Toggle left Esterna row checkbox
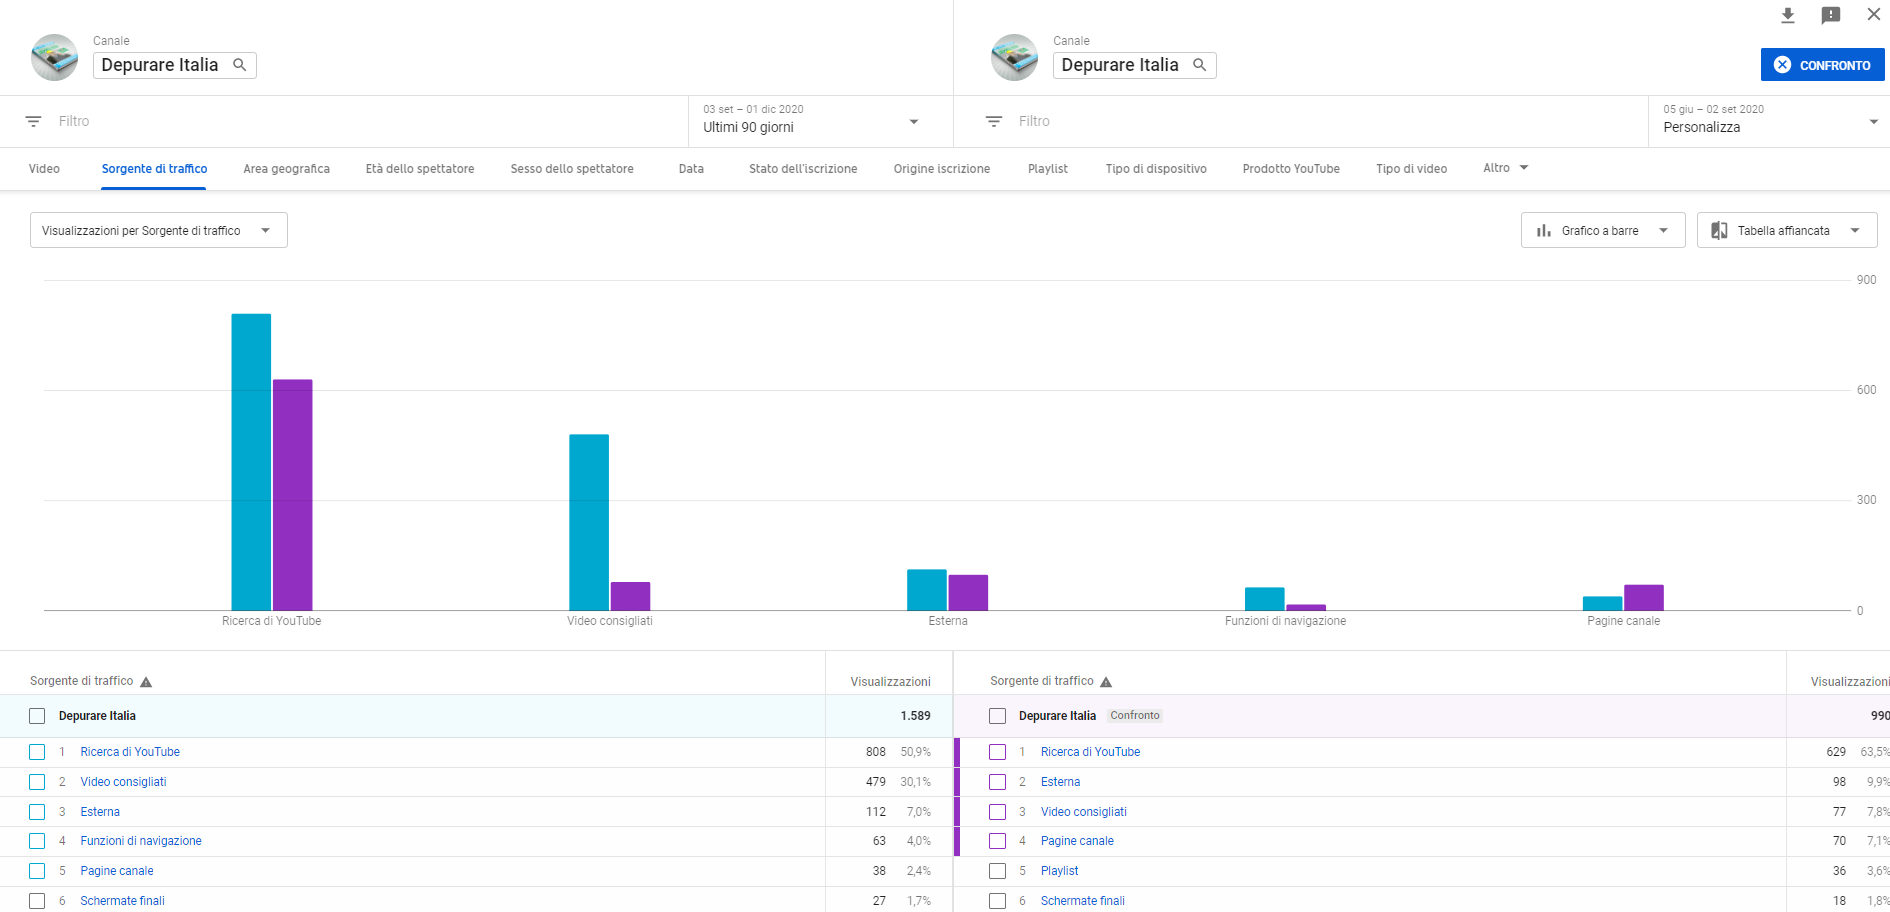The image size is (1890, 912). point(37,812)
